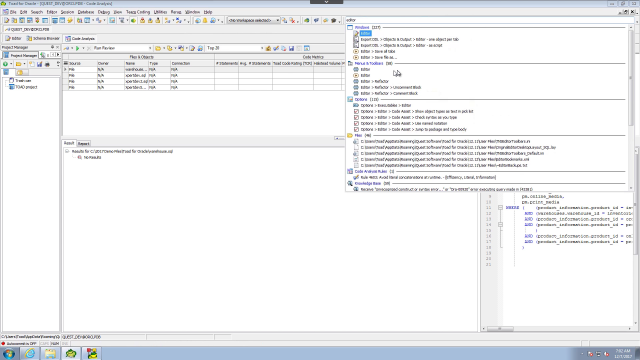Open the Help menu
This screenshot has width=640, height=360.
click(x=208, y=12)
